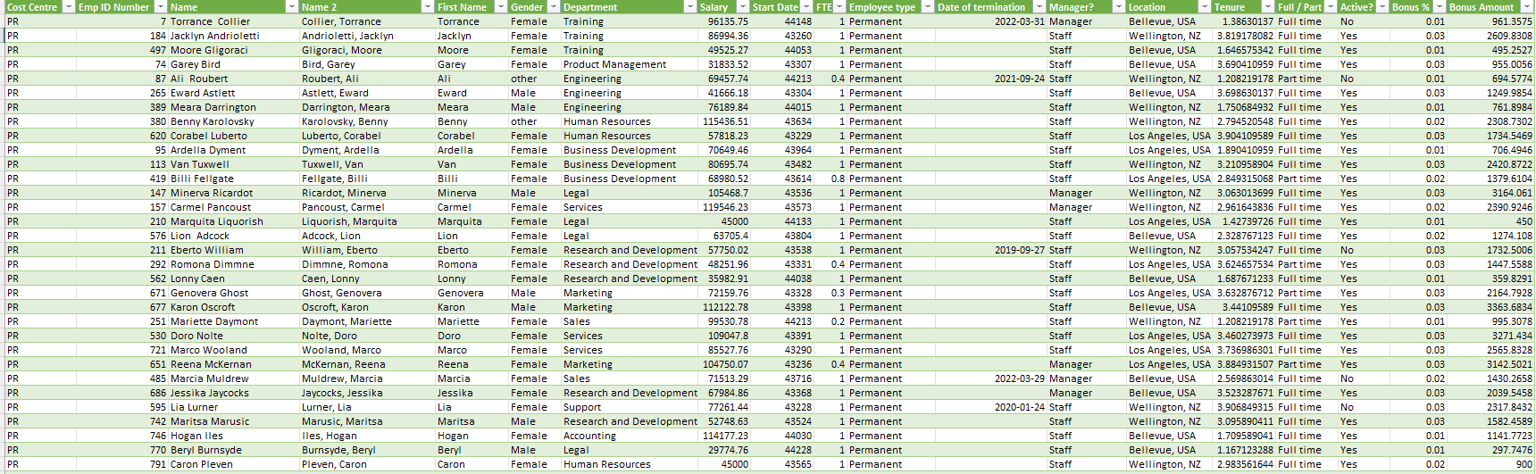Image resolution: width=1536 pixels, height=474 pixels.
Task: Open the Date of termination filter dropdown
Action: click(x=1040, y=7)
